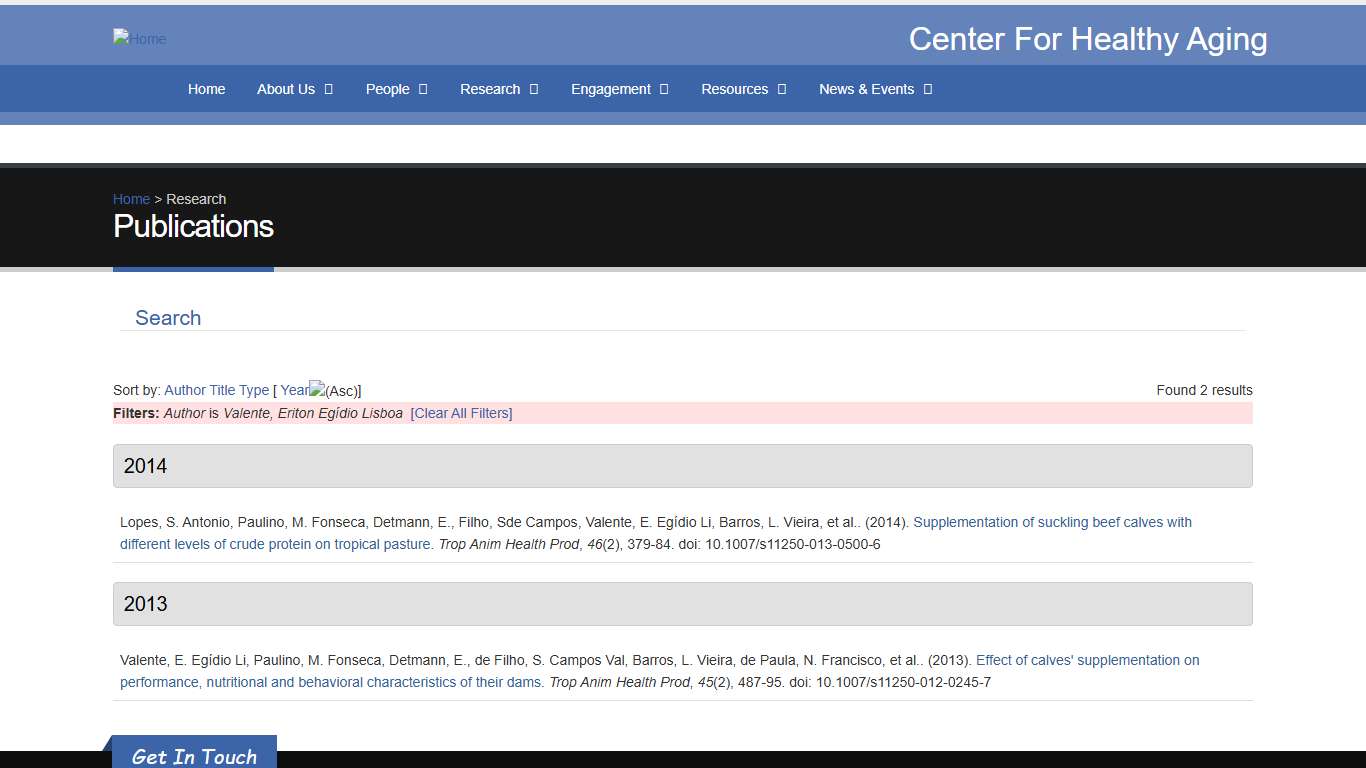The height and width of the screenshot is (768, 1366).
Task: Expand the Search section
Action: 168,318
